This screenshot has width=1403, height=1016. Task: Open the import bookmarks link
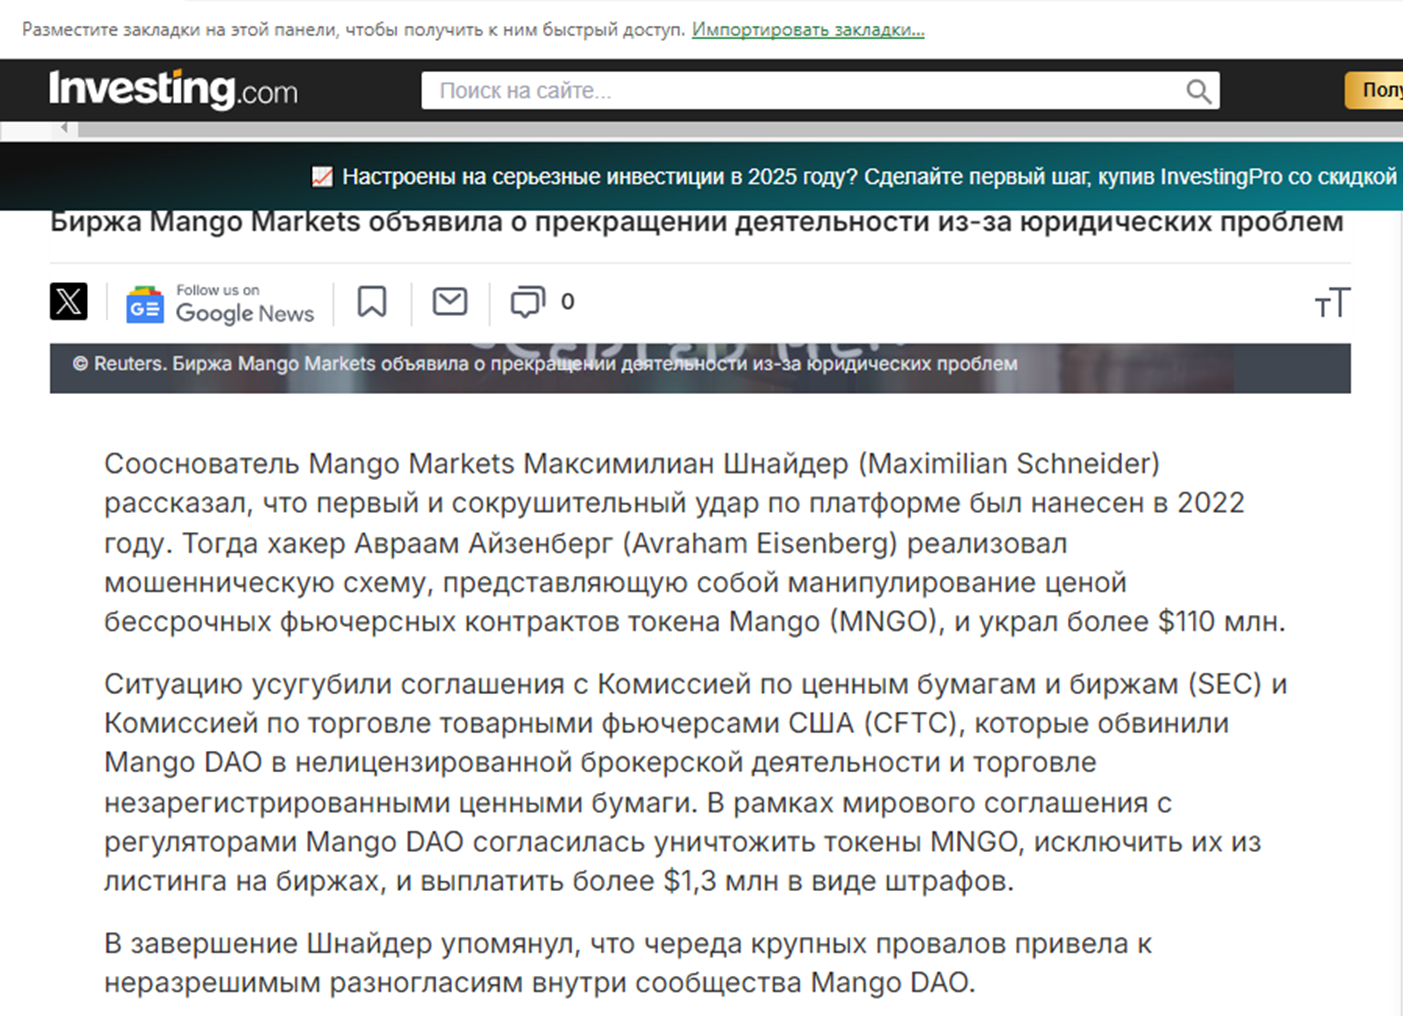(808, 29)
